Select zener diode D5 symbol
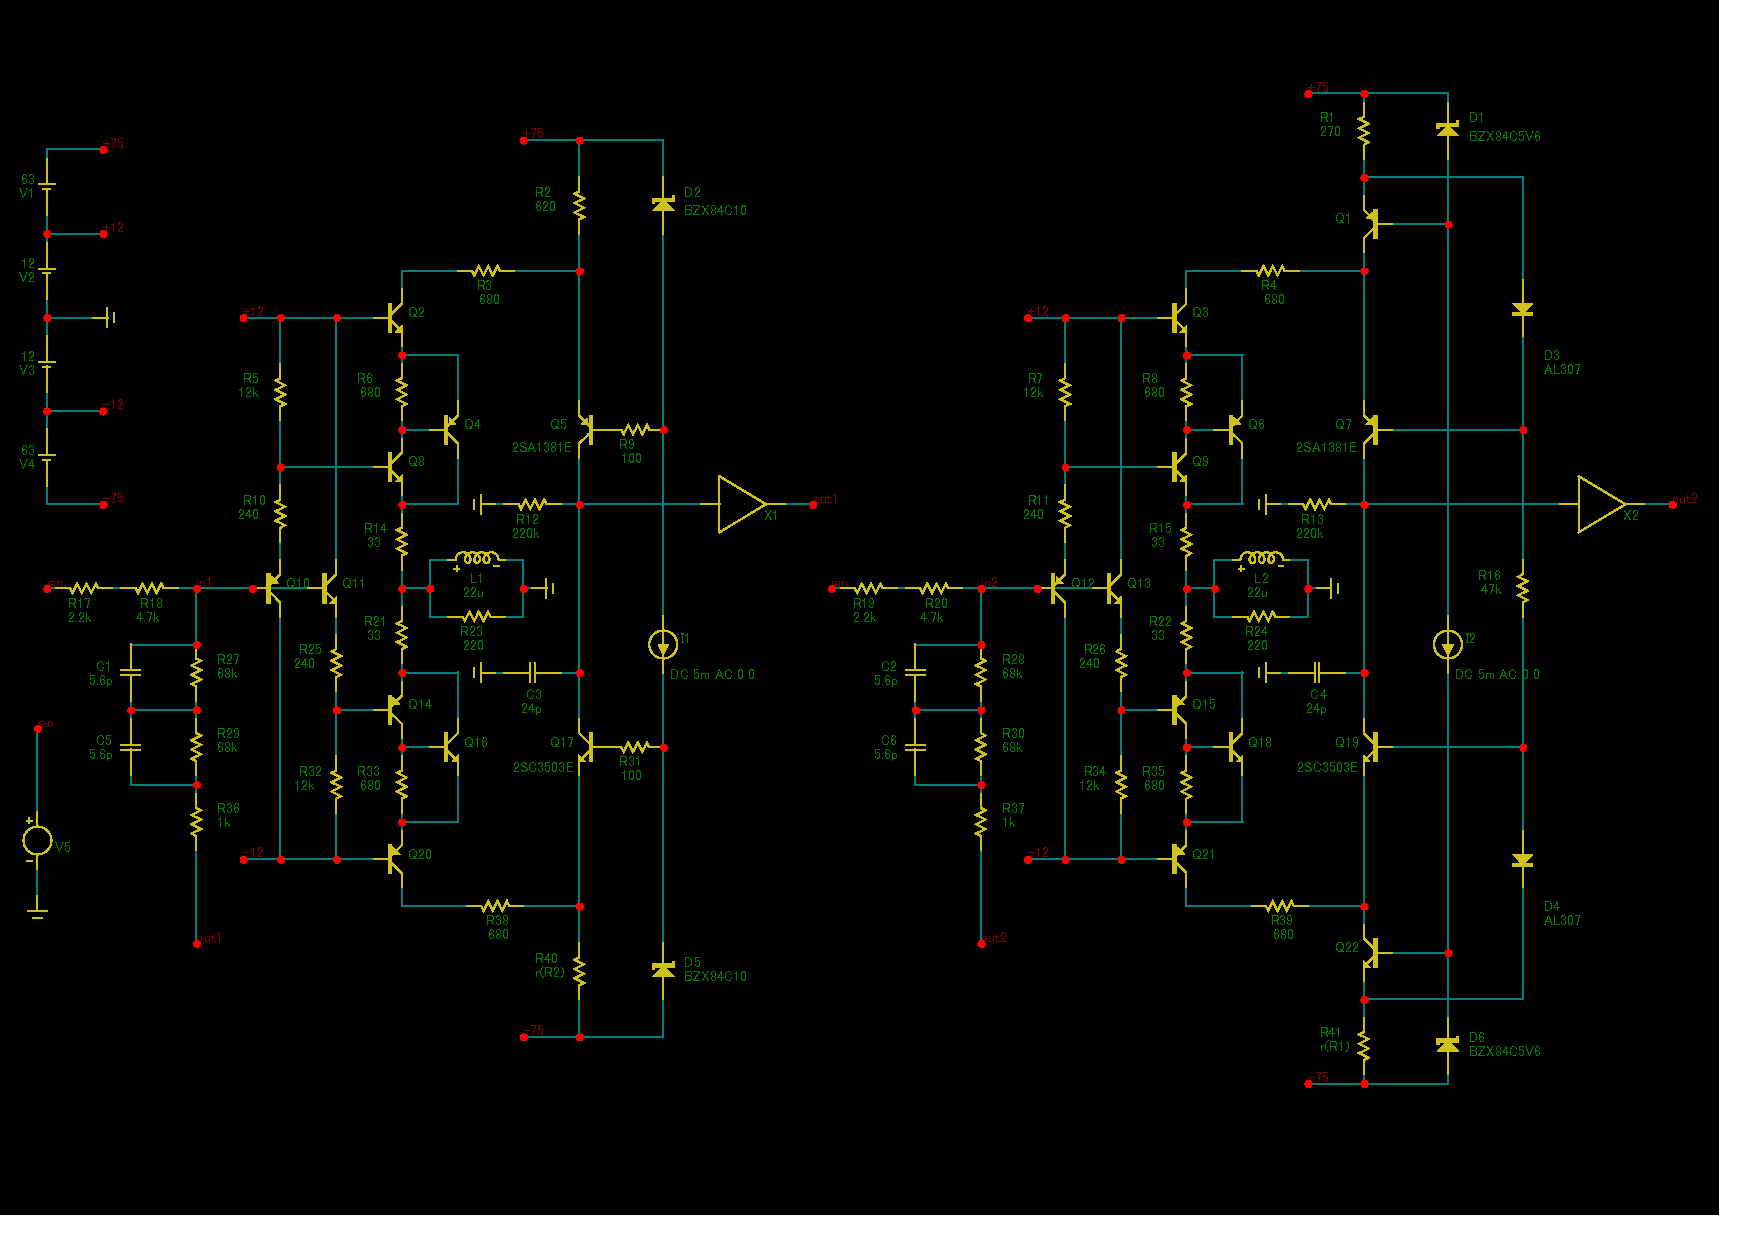This screenshot has width=1754, height=1240. pos(663,970)
